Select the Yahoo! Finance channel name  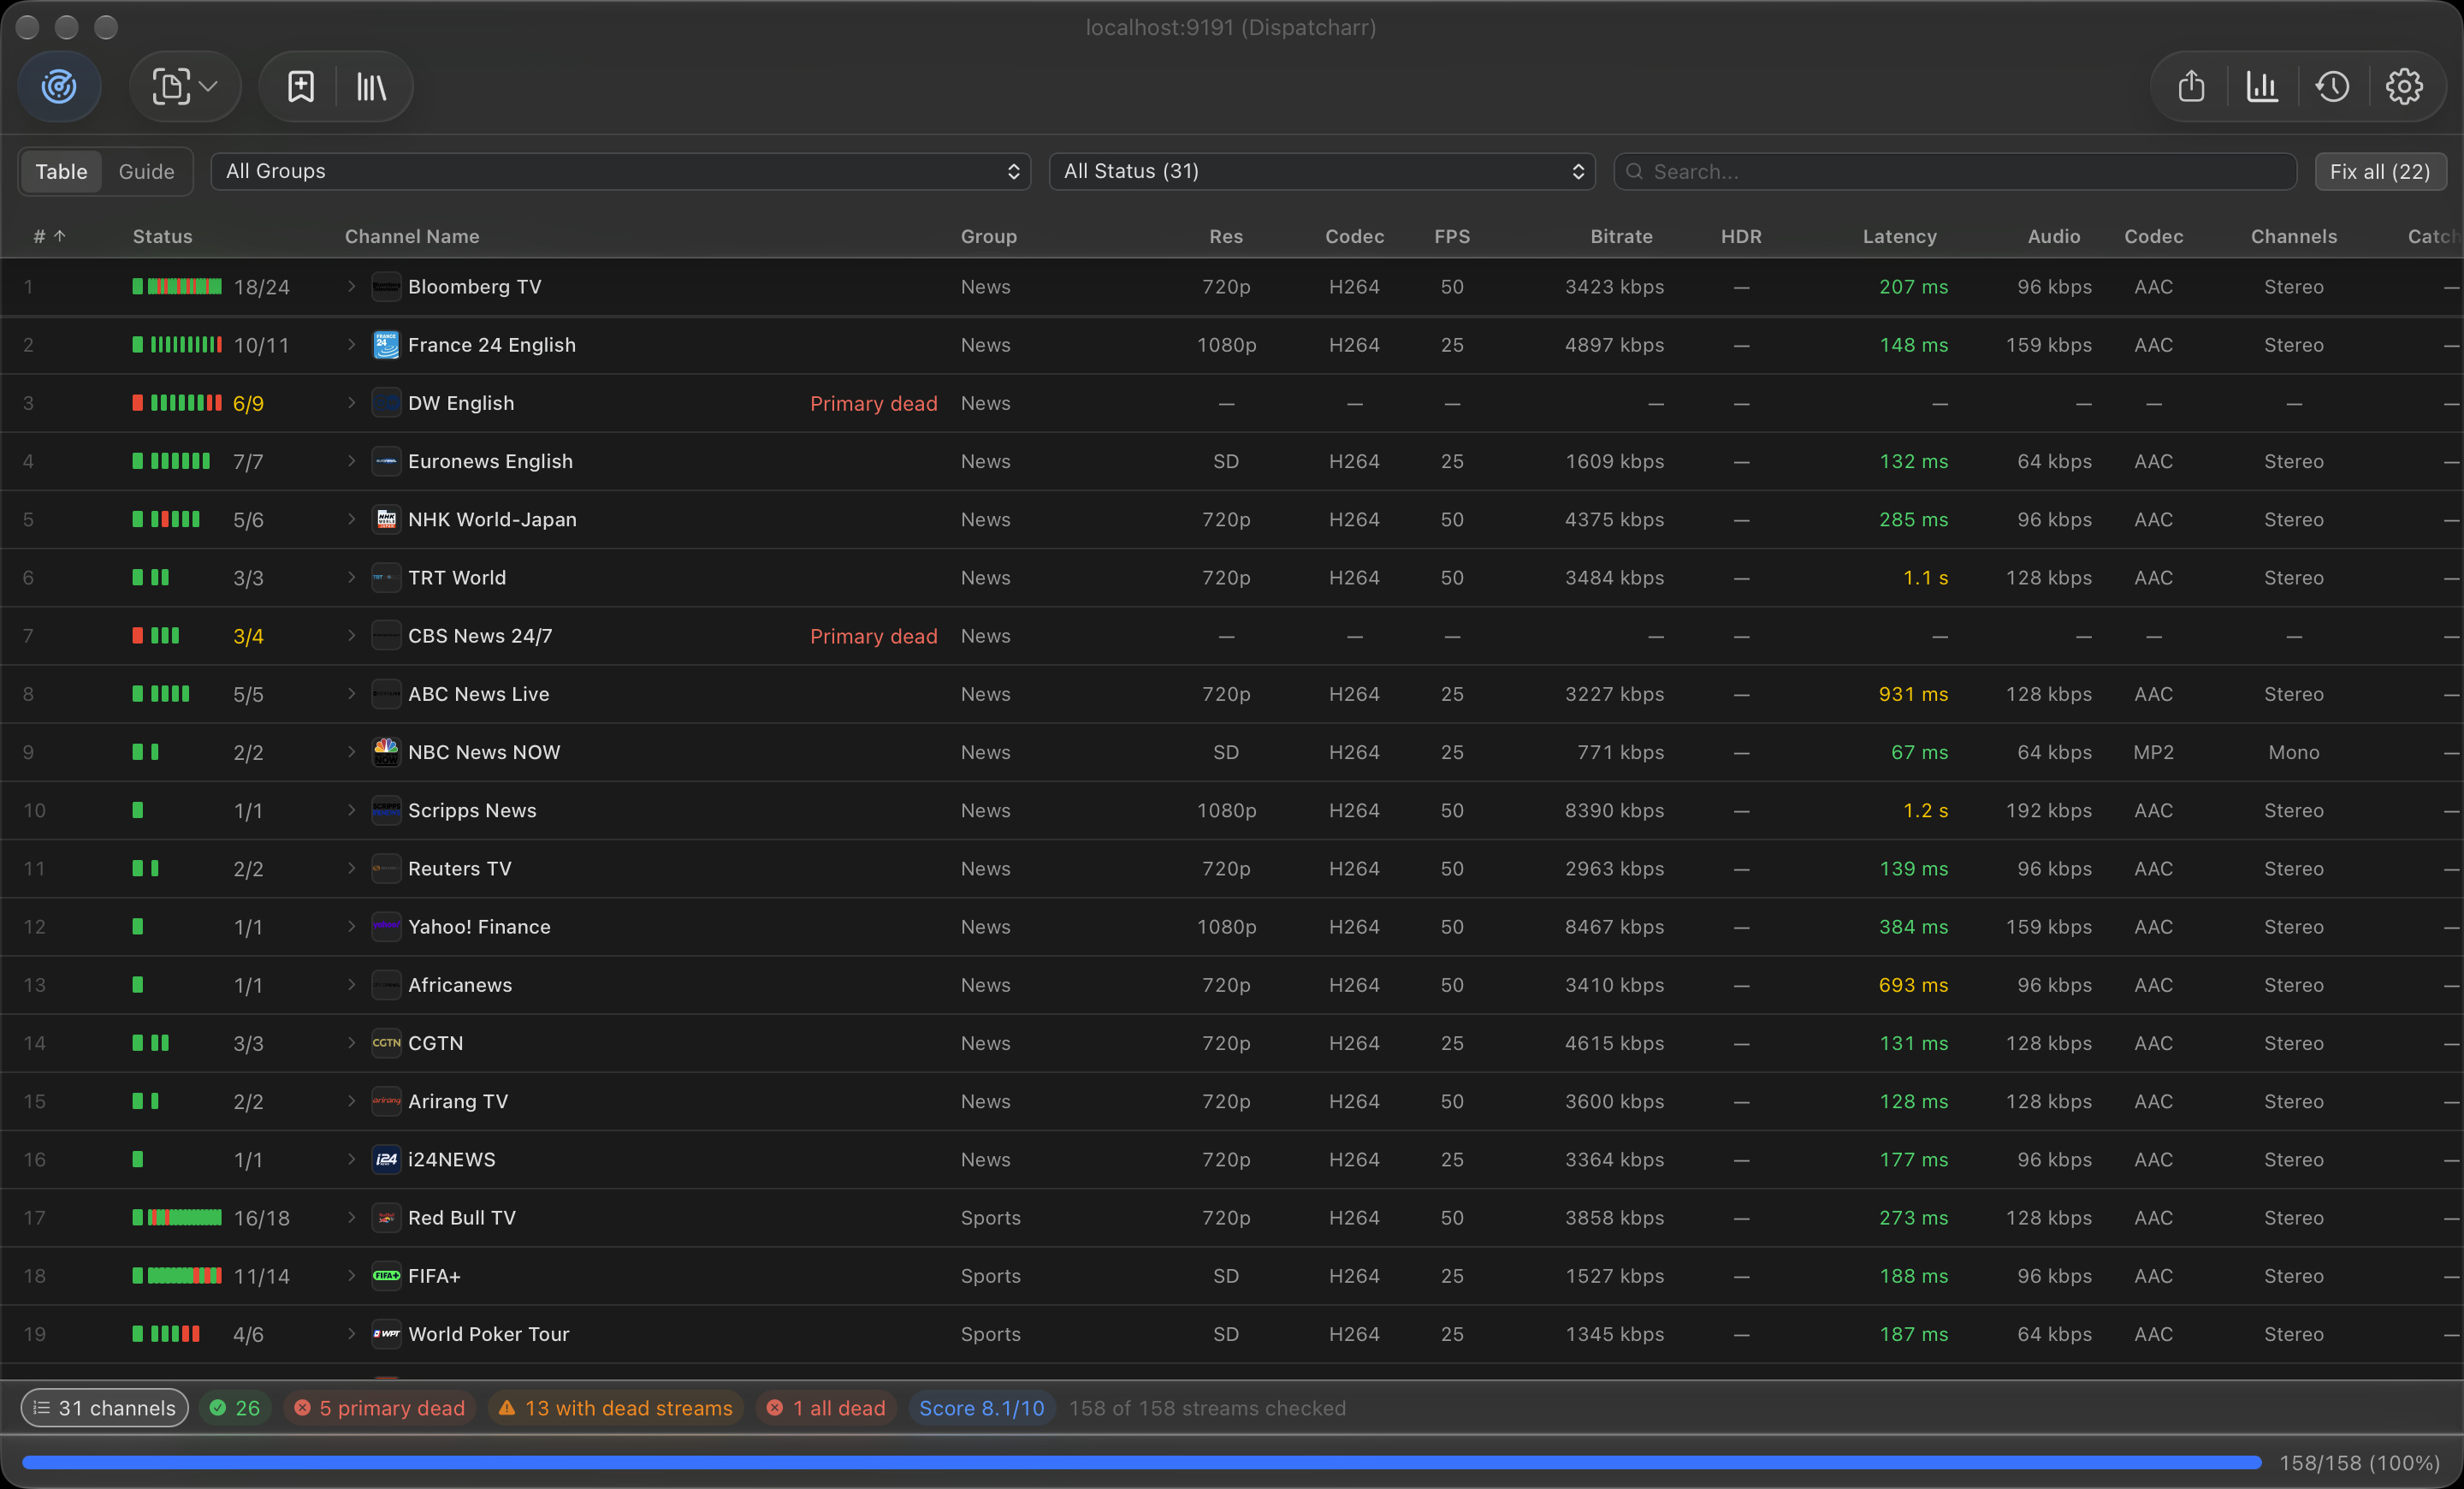pyautogui.click(x=479, y=927)
